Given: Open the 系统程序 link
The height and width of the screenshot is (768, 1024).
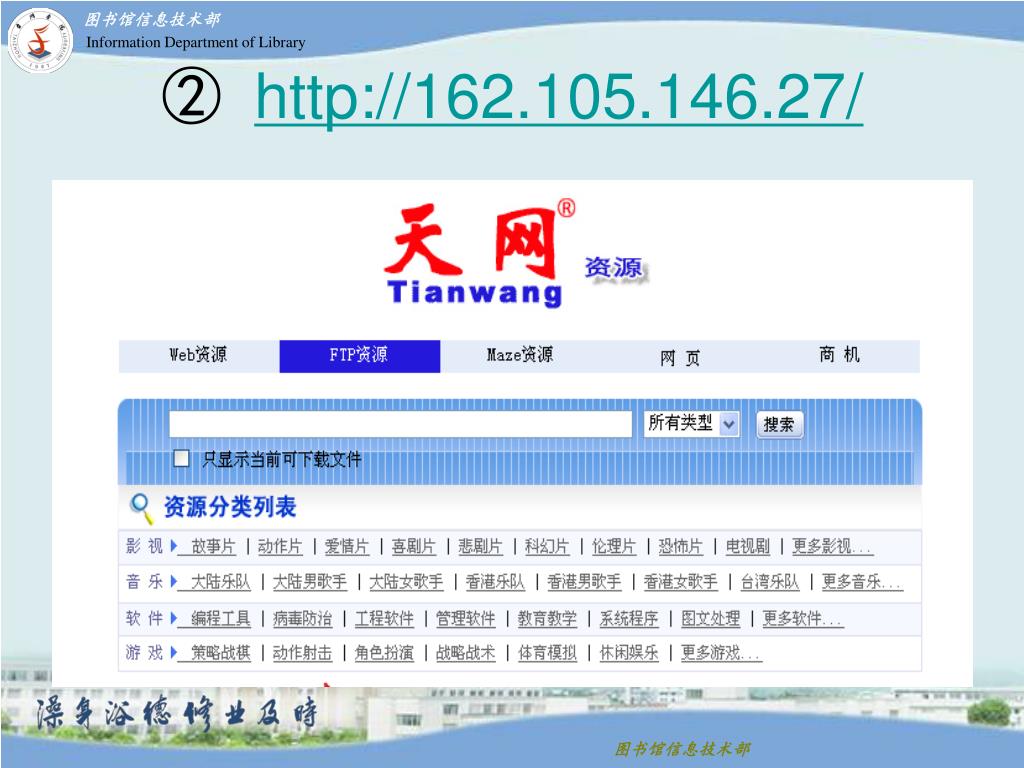Looking at the screenshot, I should 629,618.
